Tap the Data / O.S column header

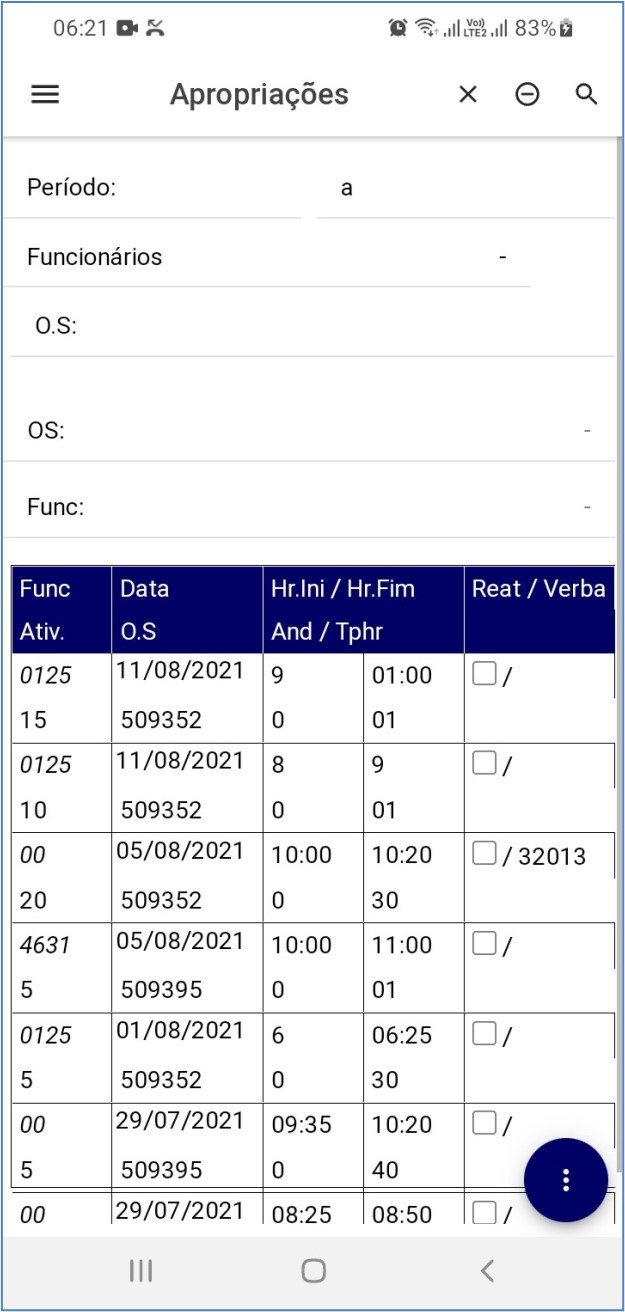click(x=187, y=610)
